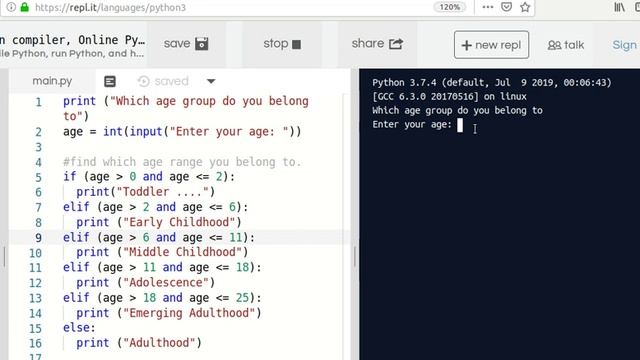Click the save button with floppy icon
Viewport: 640px width, 360px height.
(186, 44)
